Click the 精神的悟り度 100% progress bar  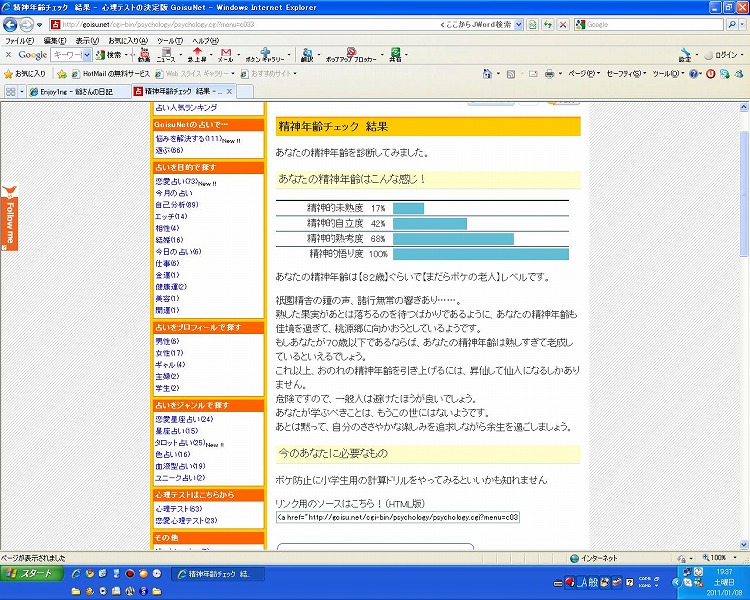click(x=480, y=255)
